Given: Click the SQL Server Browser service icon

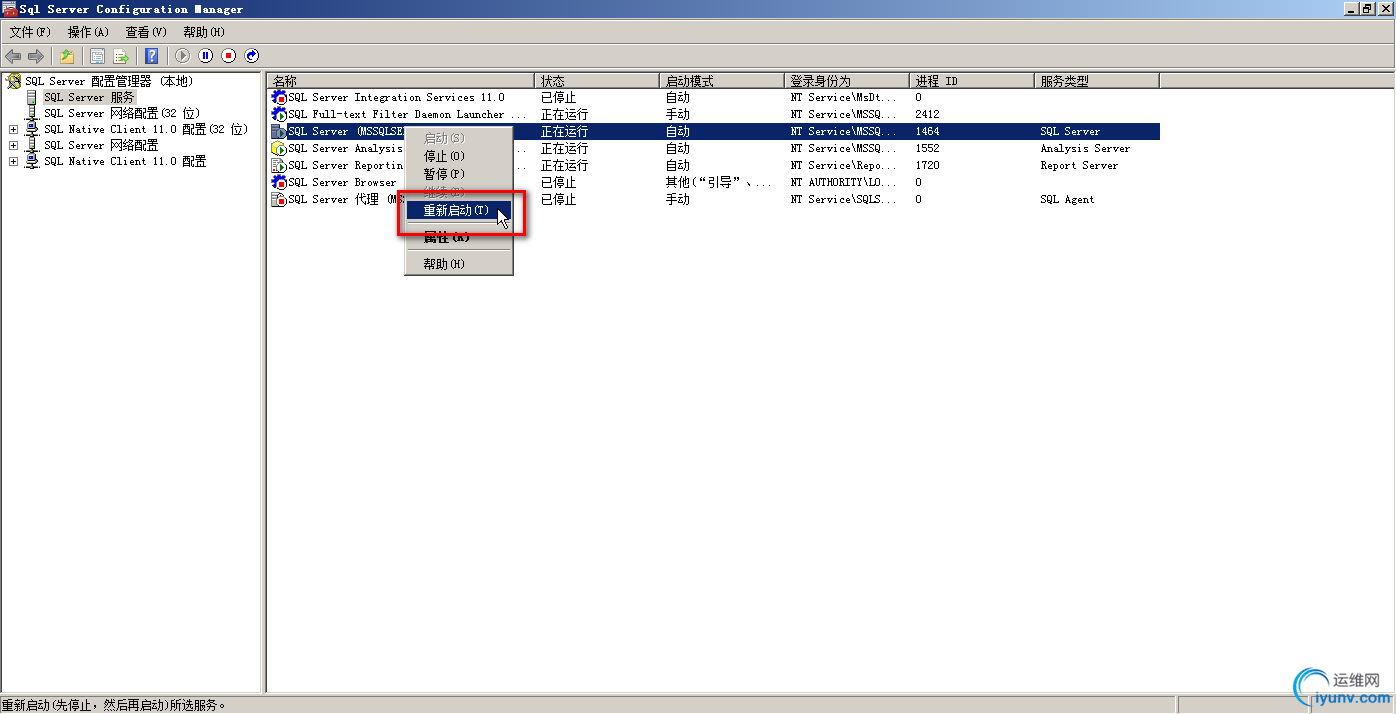Looking at the screenshot, I should click(279, 183).
